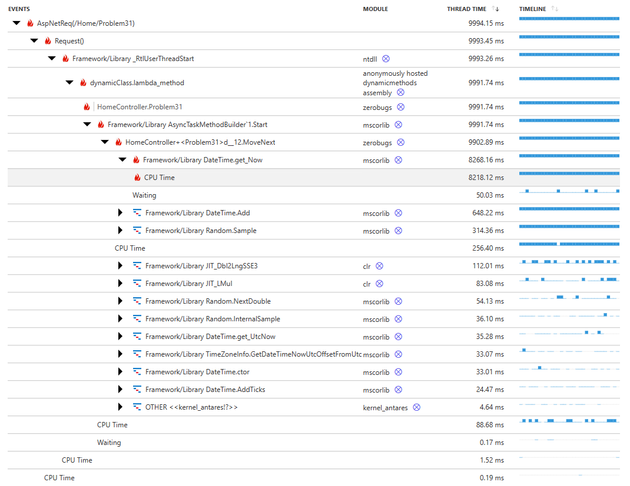Screen dimensions: 630x486
Task: Click flame icon beside HomeController.Problem31
Action: (86, 106)
